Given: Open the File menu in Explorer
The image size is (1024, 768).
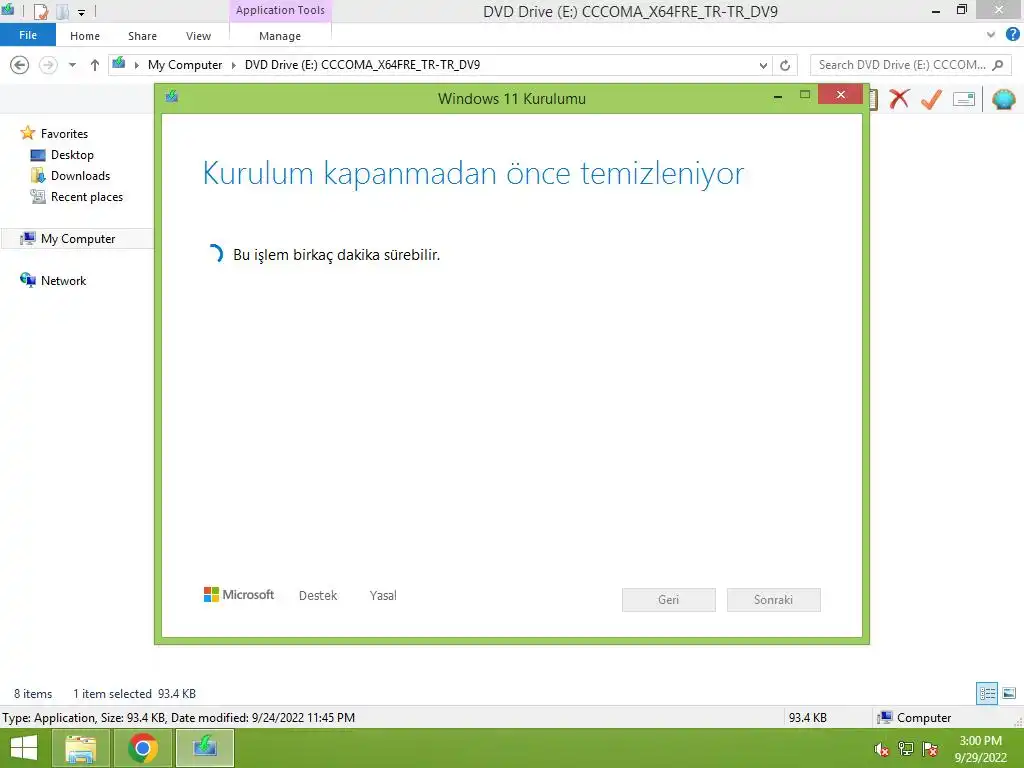Looking at the screenshot, I should click(x=28, y=35).
